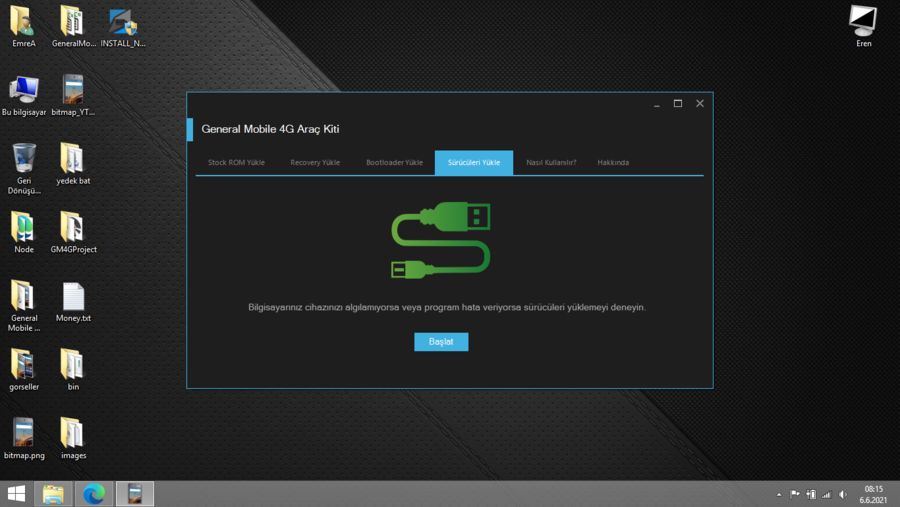
Task: Select the Money.txt text file
Action: pos(73,301)
